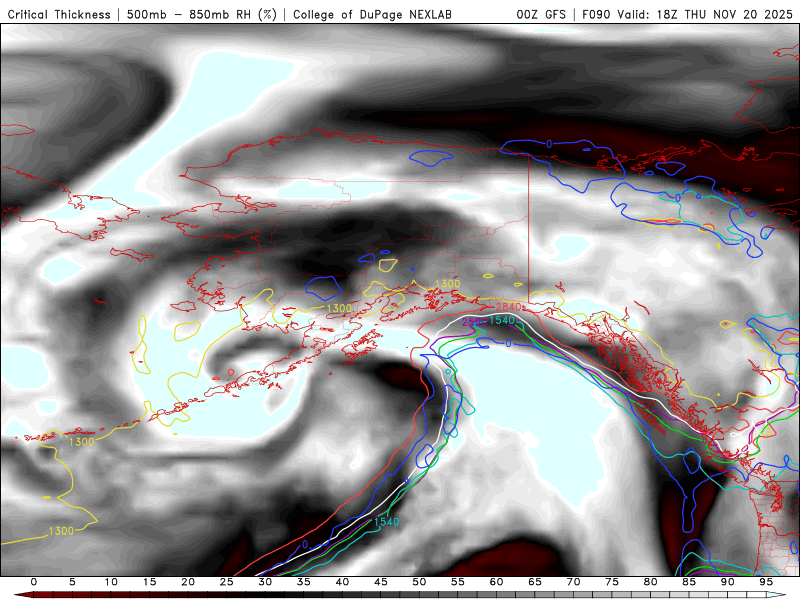Select the "00Z GFS" model run label
This screenshot has width=800, height=600.
pyautogui.click(x=541, y=15)
